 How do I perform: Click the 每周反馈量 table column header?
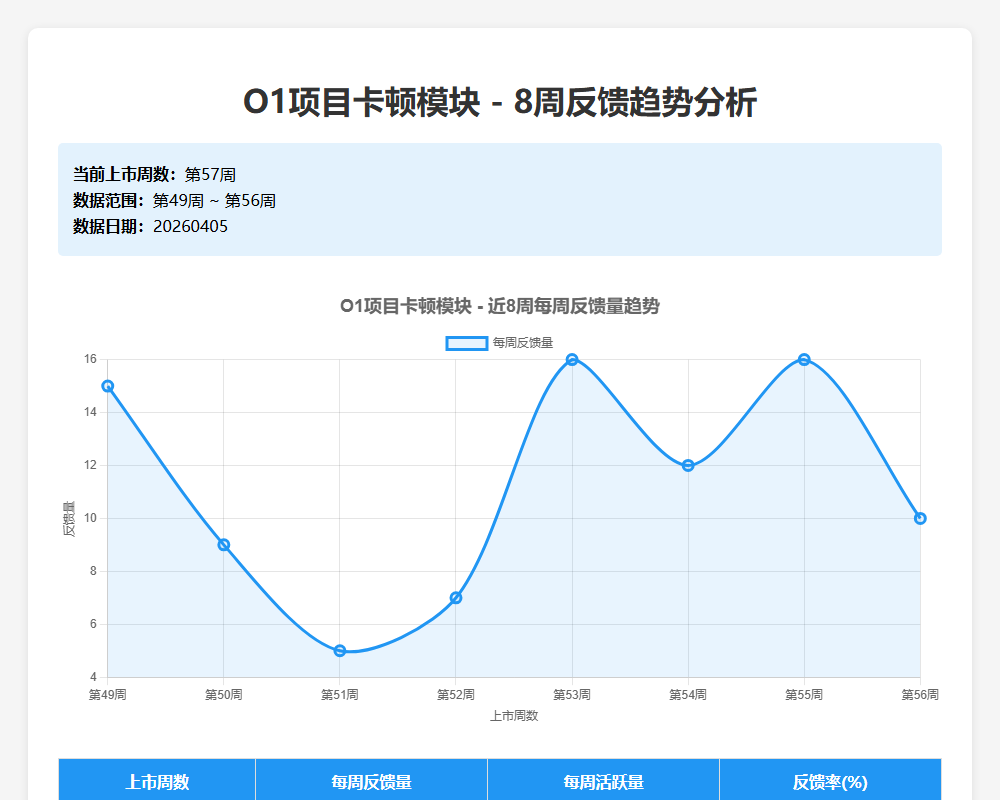click(371, 781)
